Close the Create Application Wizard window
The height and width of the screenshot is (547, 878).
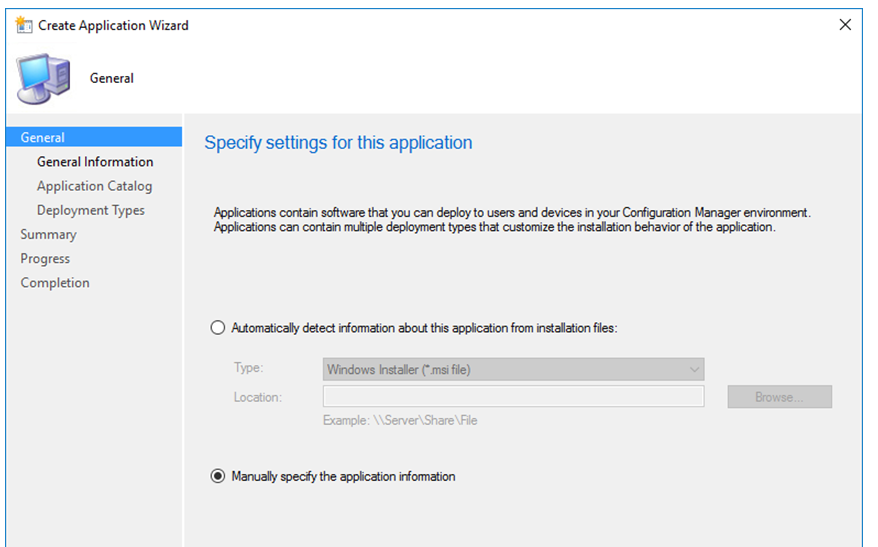point(845,25)
